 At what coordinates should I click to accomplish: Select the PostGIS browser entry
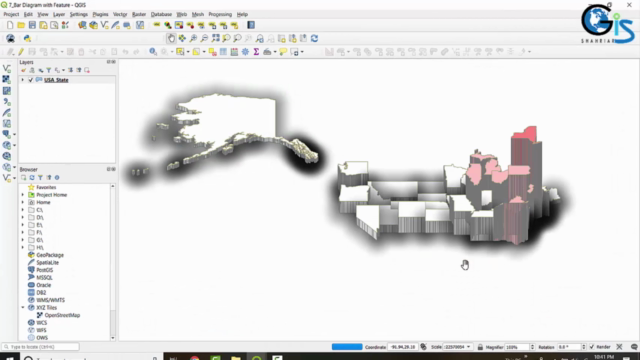tap(44, 270)
